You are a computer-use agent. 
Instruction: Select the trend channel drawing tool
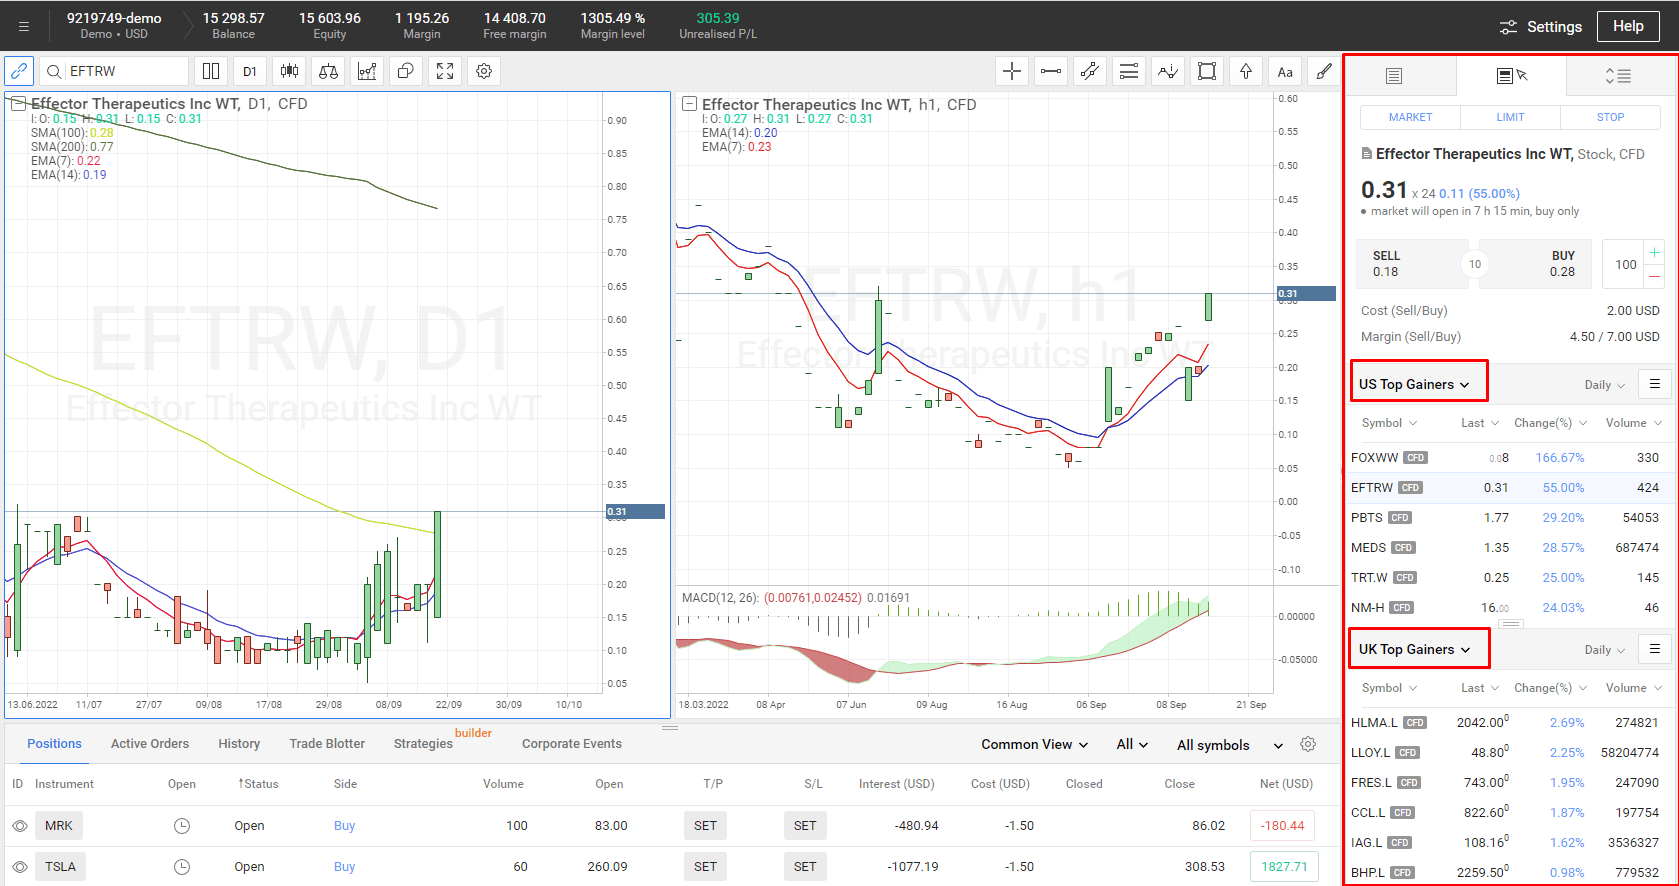[x=1090, y=71]
